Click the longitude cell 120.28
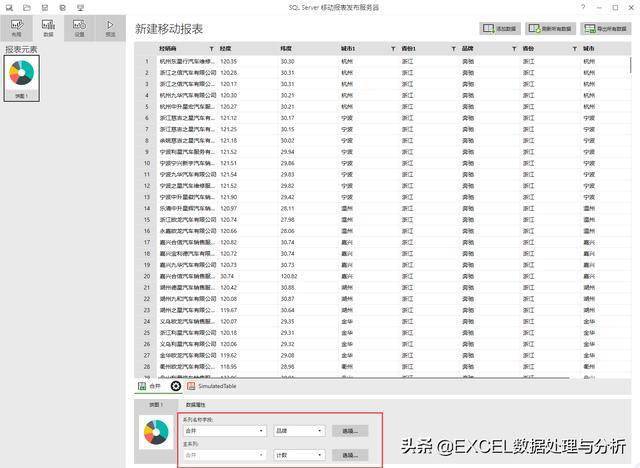 228,73
